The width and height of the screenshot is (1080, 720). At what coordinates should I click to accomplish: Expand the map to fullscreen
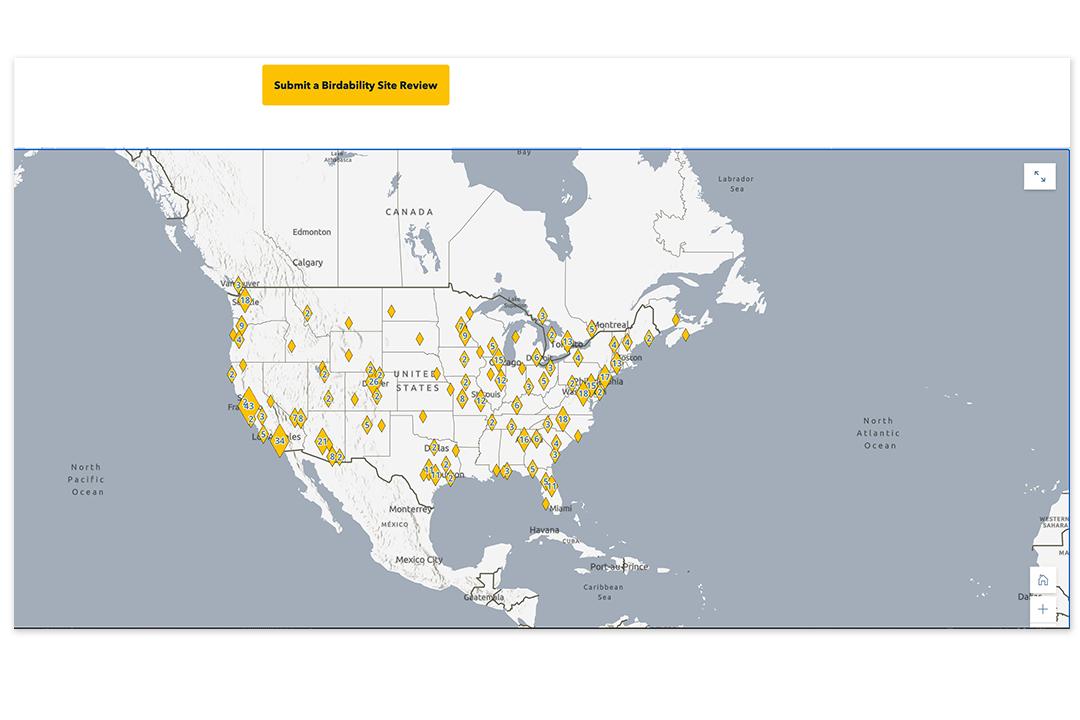(x=1040, y=176)
